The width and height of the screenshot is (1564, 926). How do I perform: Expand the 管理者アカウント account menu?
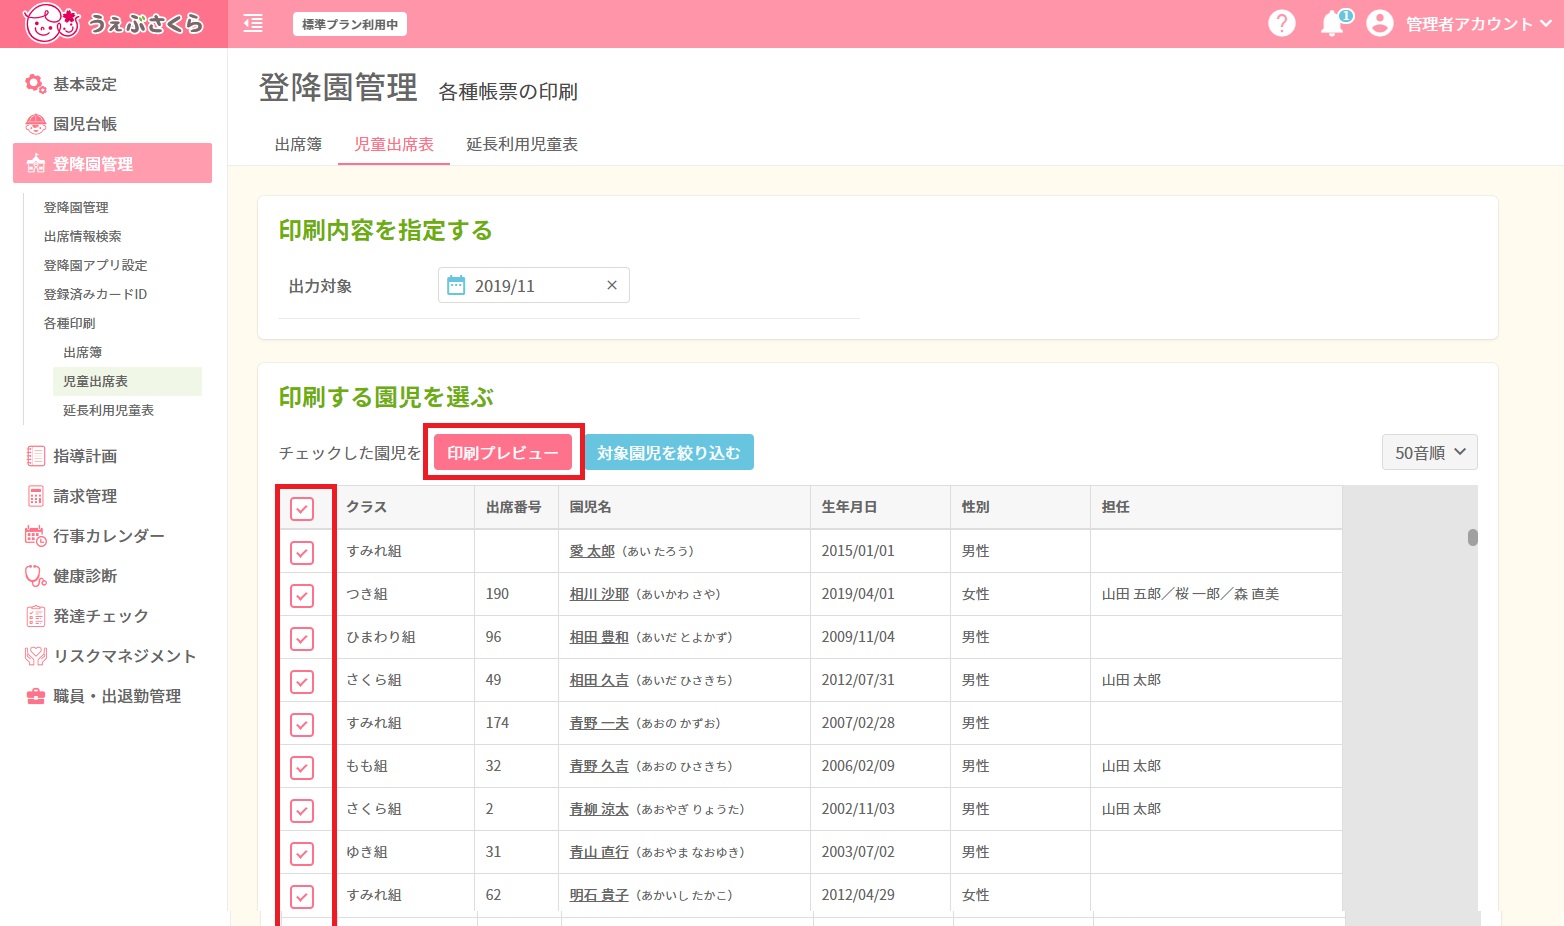1479,24
